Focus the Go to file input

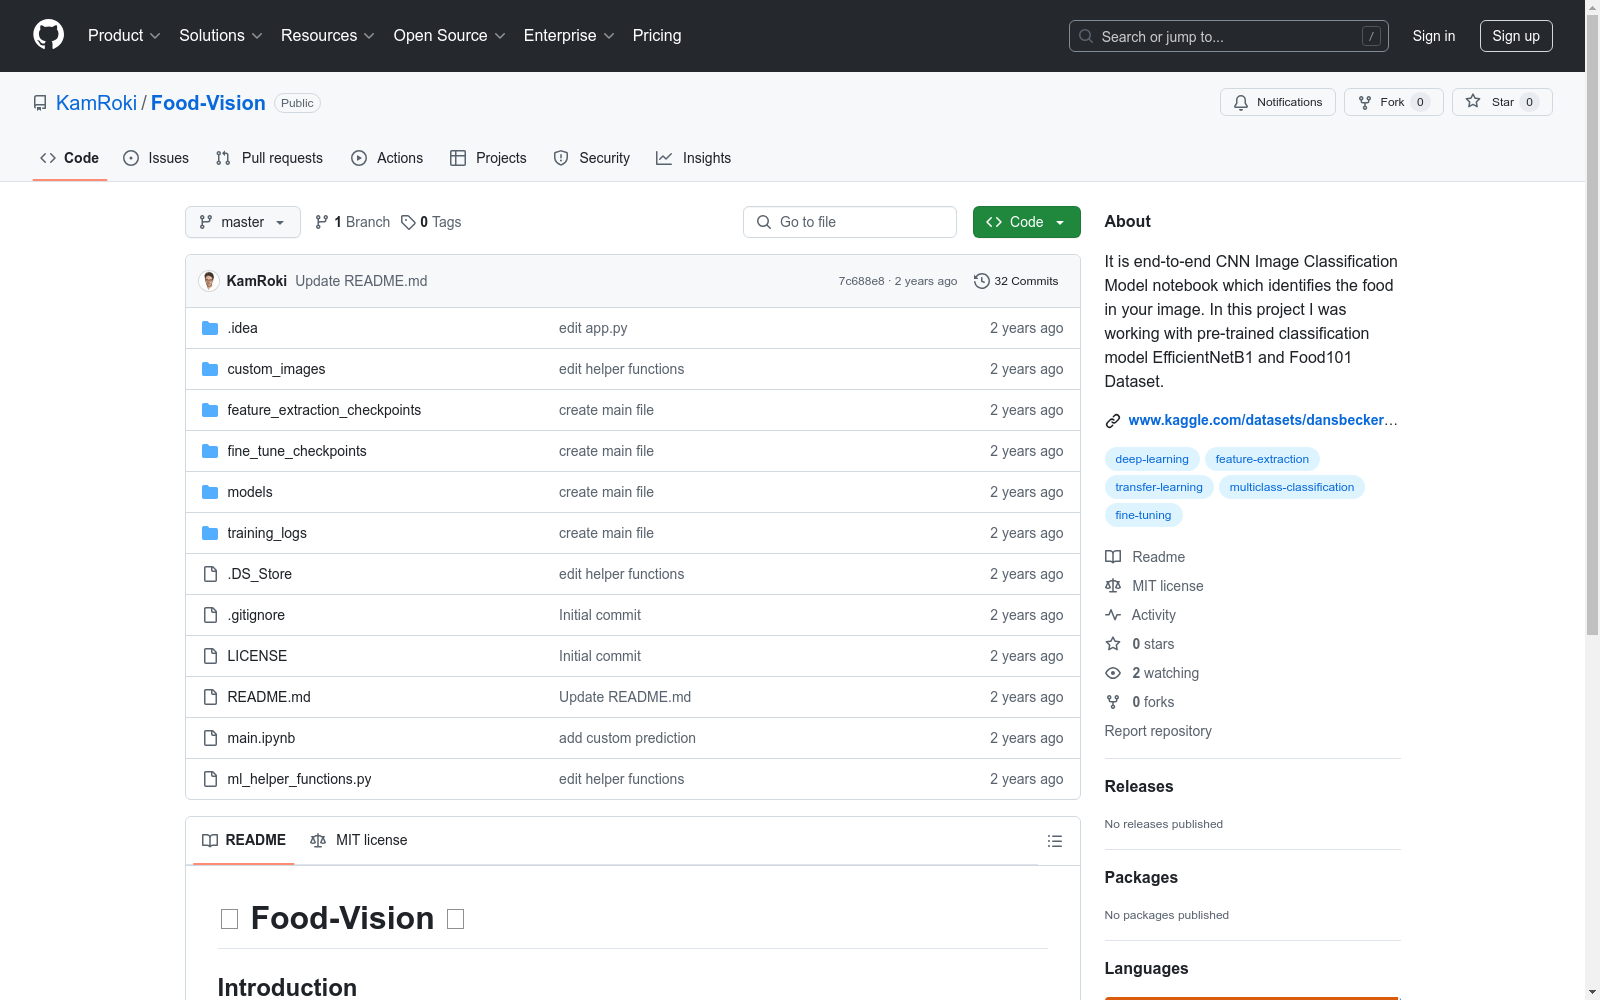[x=850, y=222]
